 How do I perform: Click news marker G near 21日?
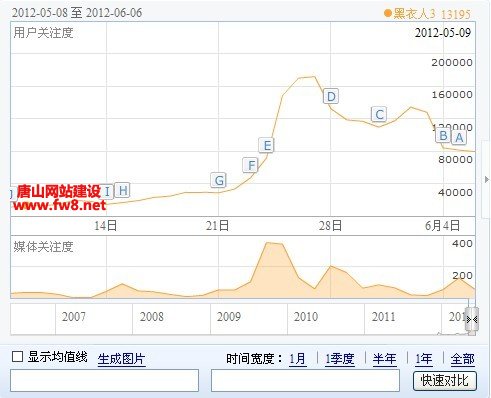pos(219,180)
